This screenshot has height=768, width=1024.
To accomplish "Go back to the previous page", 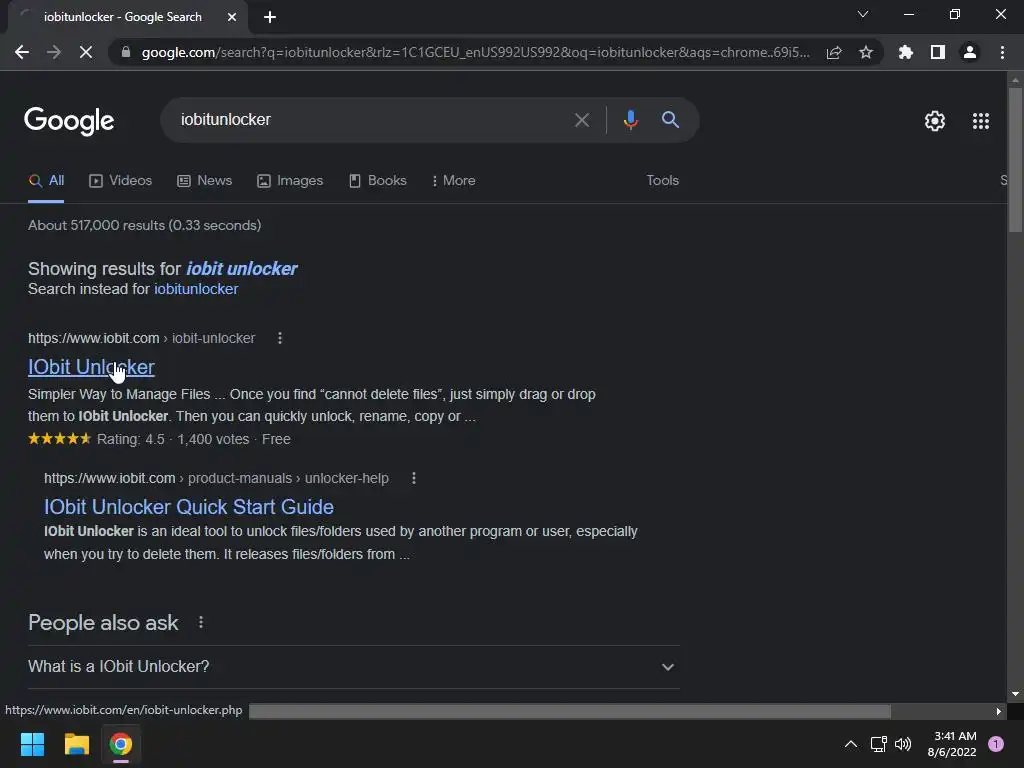I will click(22, 52).
